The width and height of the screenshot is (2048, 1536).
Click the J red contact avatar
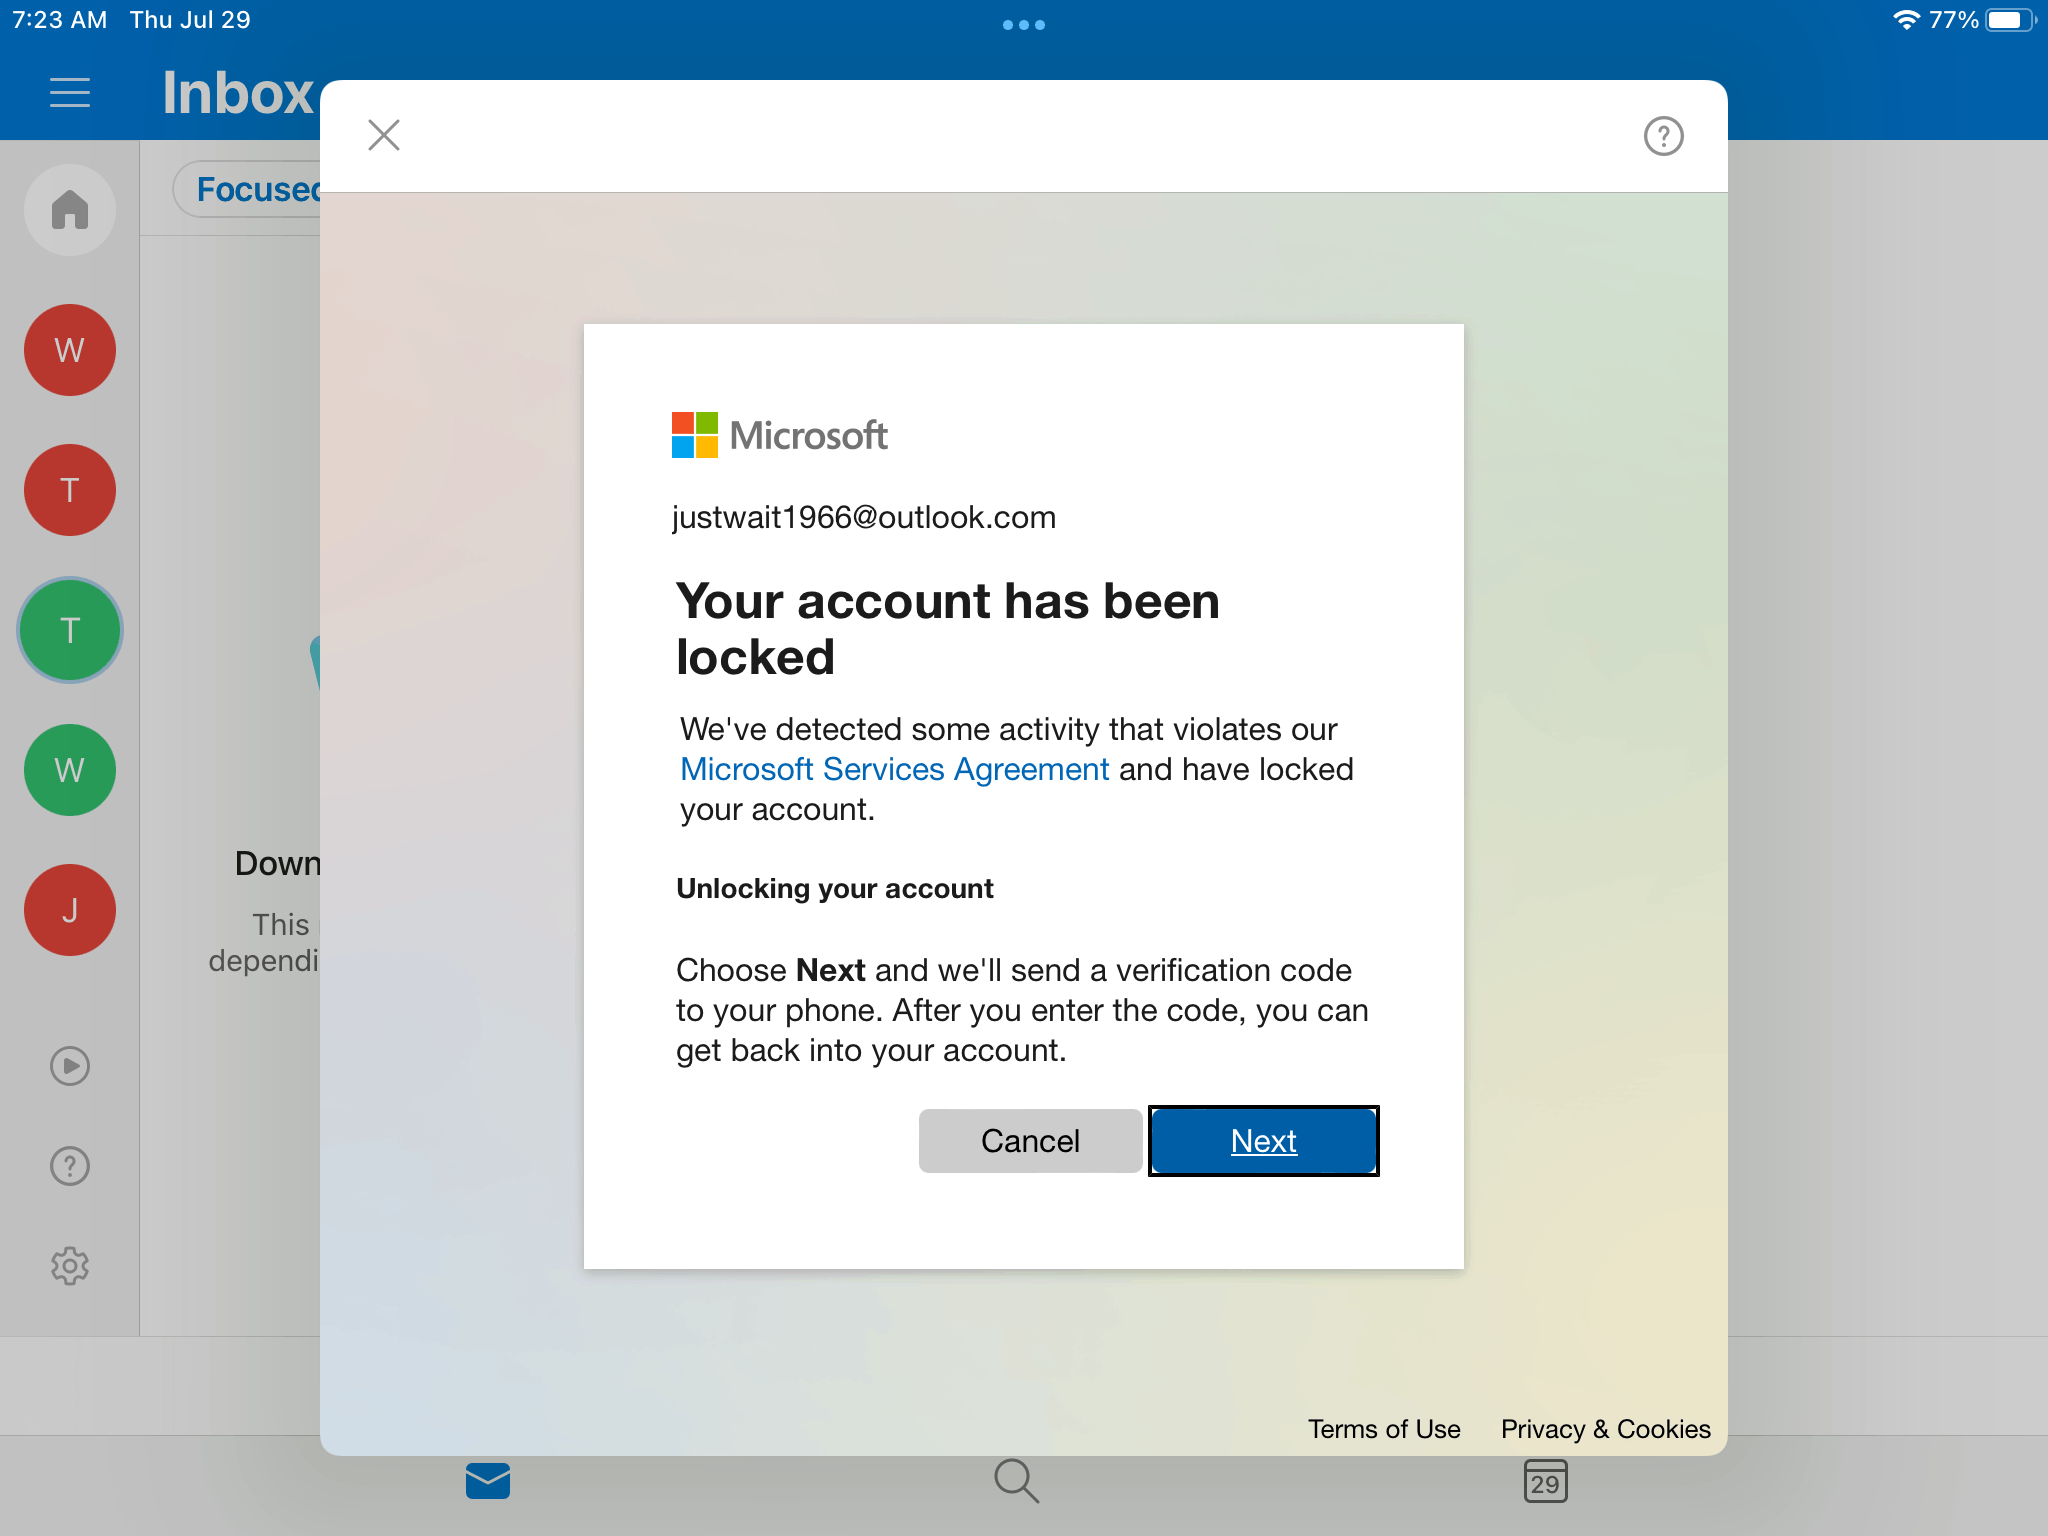tap(71, 907)
